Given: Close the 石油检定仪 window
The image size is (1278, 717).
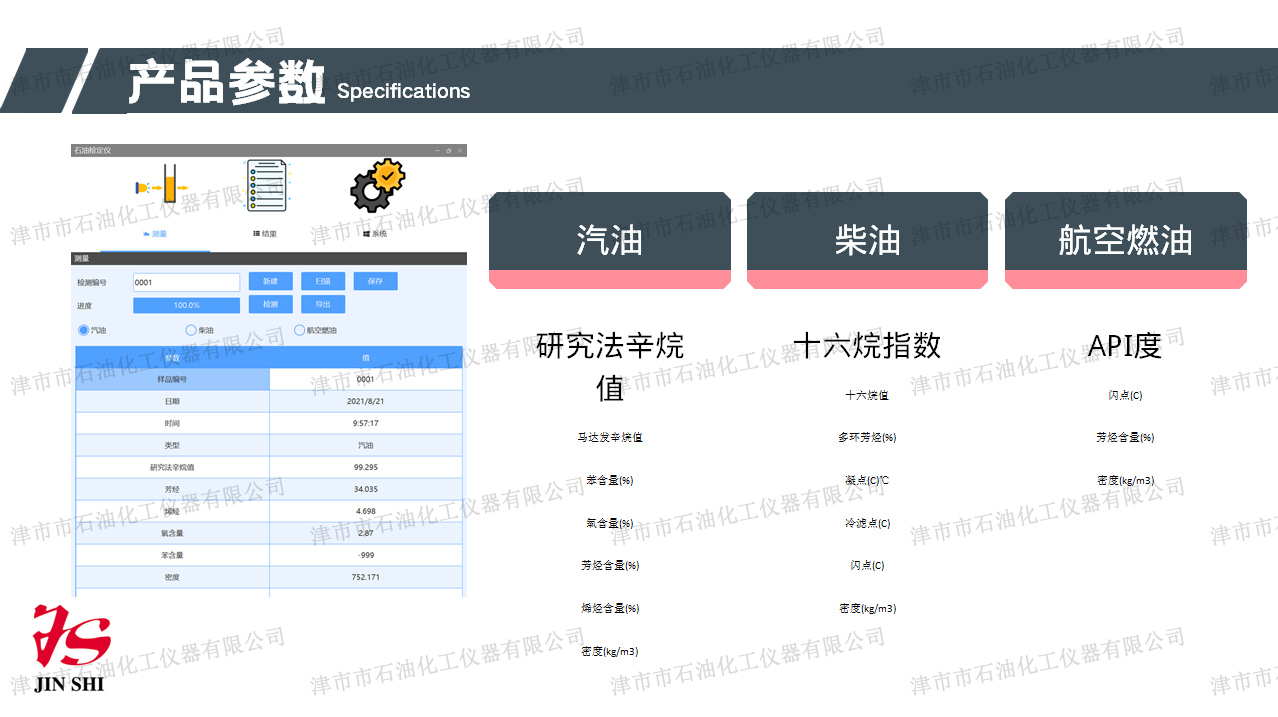Looking at the screenshot, I should (x=460, y=150).
